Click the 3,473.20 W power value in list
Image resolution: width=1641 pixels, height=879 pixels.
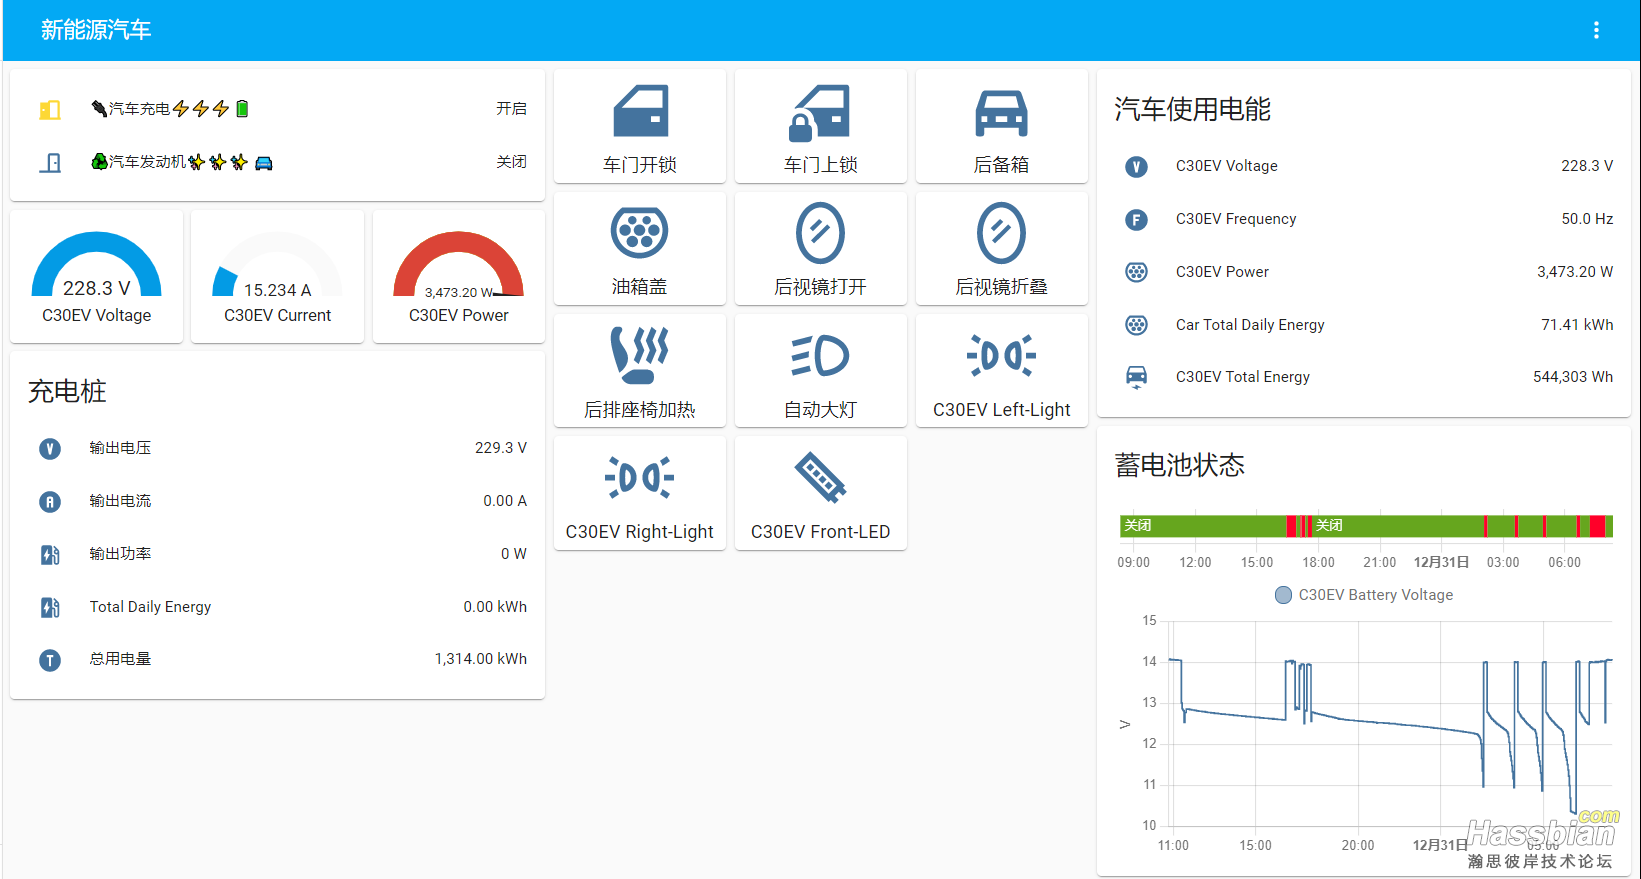coord(1575,272)
